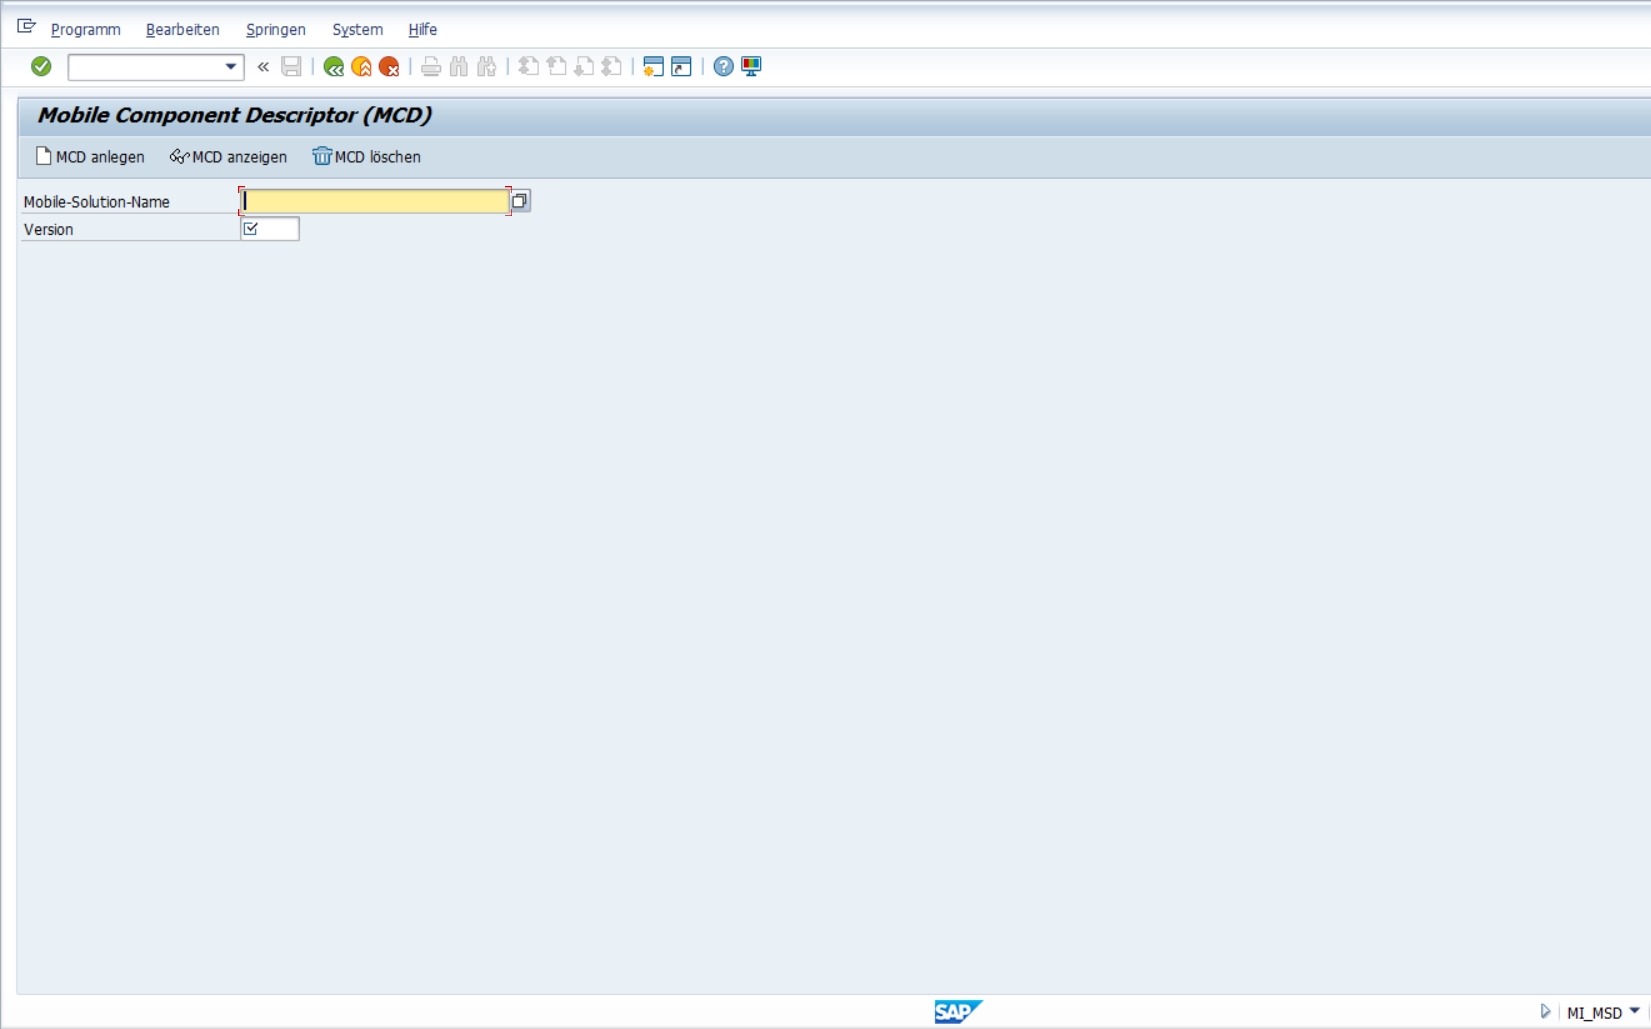Click the Generate Shortcut icon
Viewport: 1651px width, 1029px height.
[x=681, y=67]
